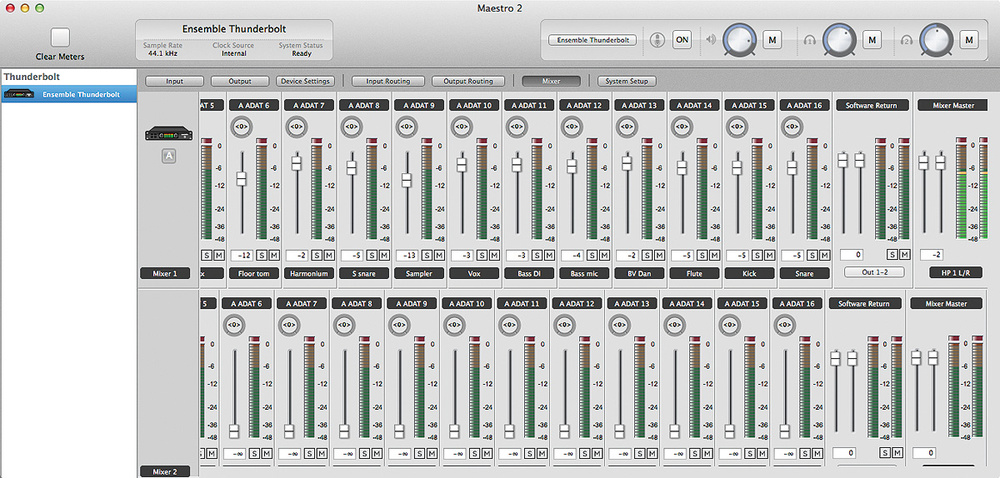Open the System Setup tab
The image size is (1000, 478).
coord(628,81)
